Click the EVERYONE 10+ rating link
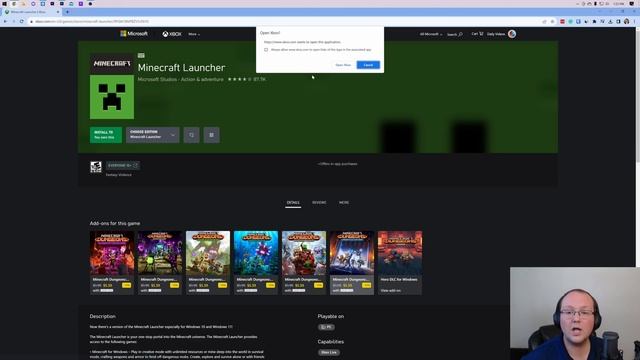 pyautogui.click(x=122, y=165)
